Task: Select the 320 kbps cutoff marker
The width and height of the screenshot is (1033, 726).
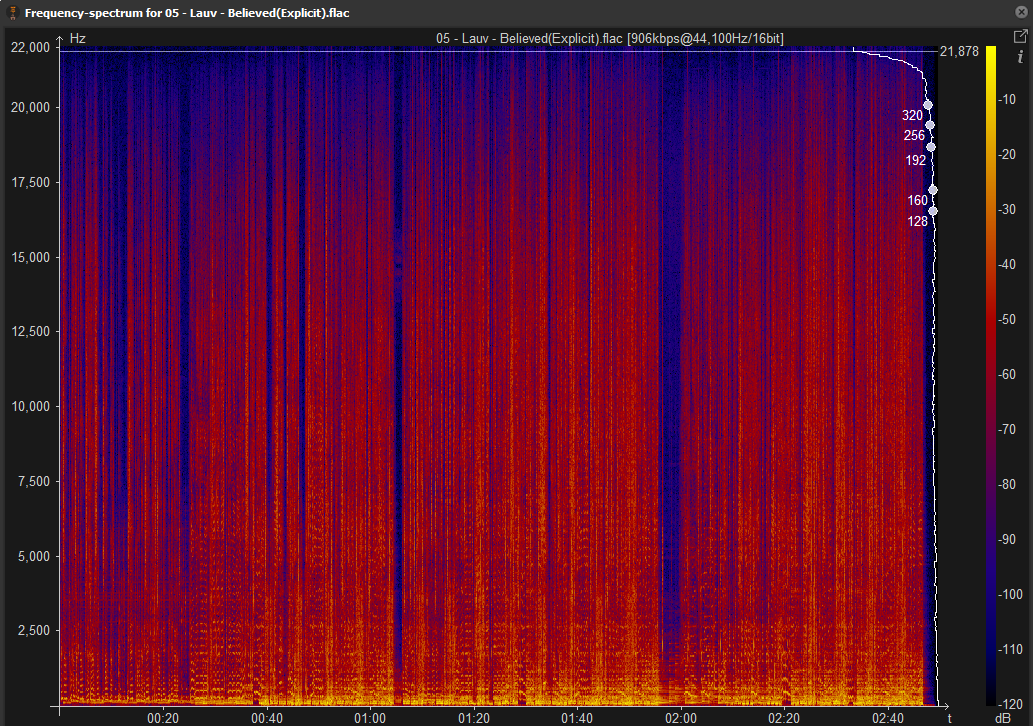Action: [x=928, y=105]
